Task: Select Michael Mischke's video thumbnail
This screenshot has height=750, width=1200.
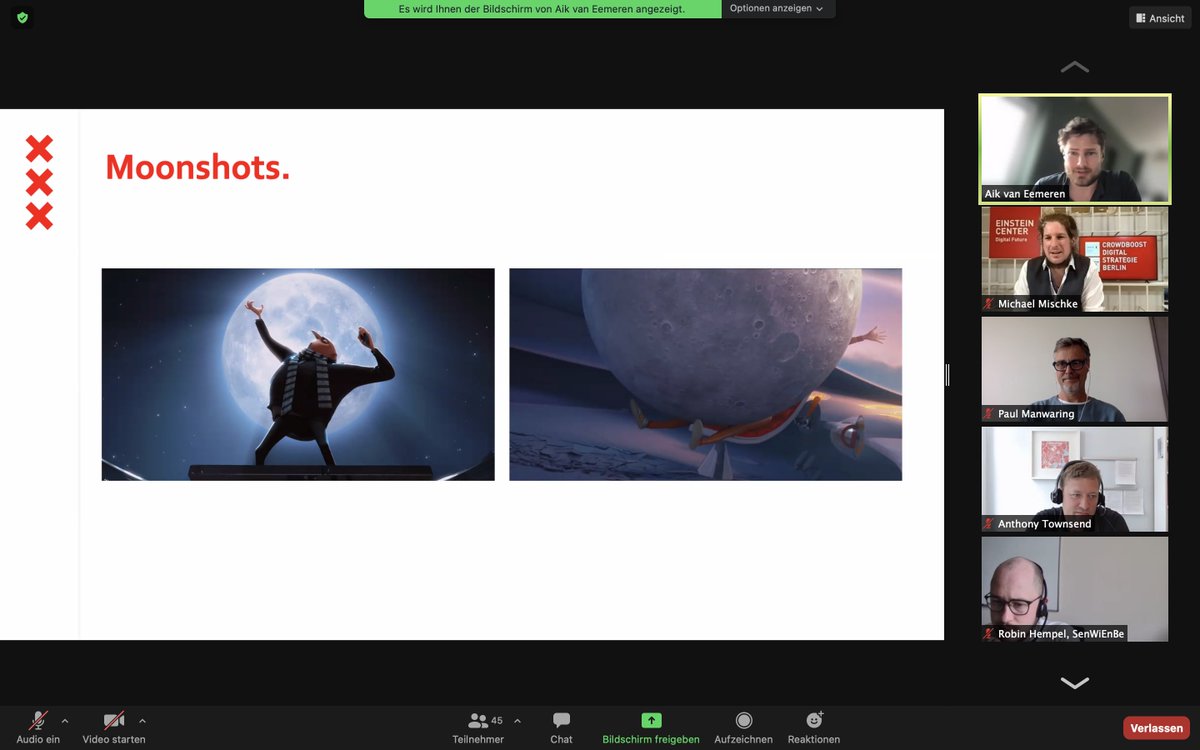Action: point(1075,259)
